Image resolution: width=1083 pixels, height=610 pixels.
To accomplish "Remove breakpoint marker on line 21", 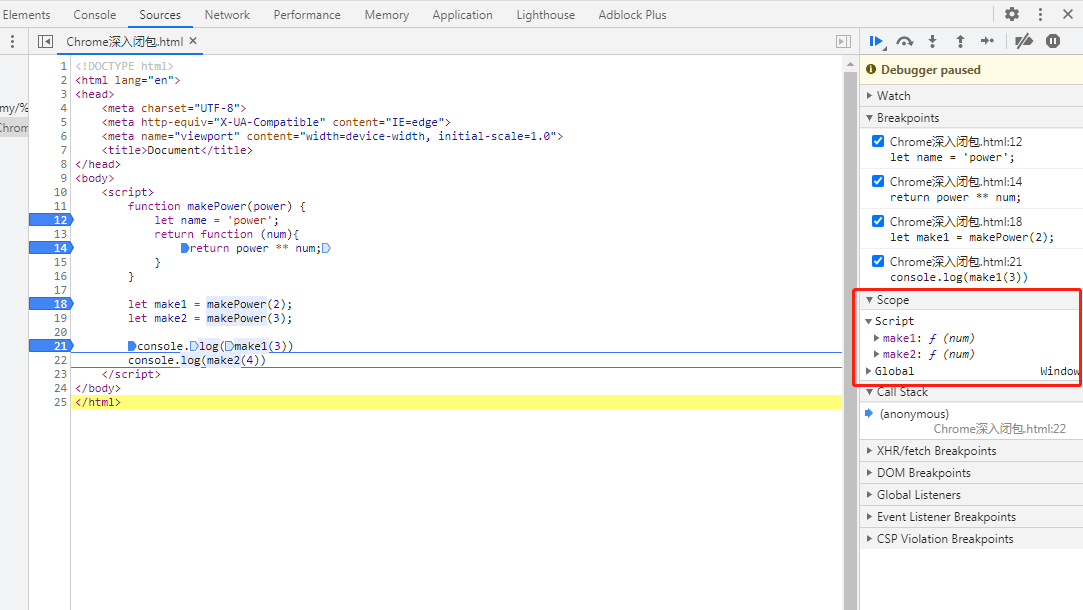I will tap(51, 346).
